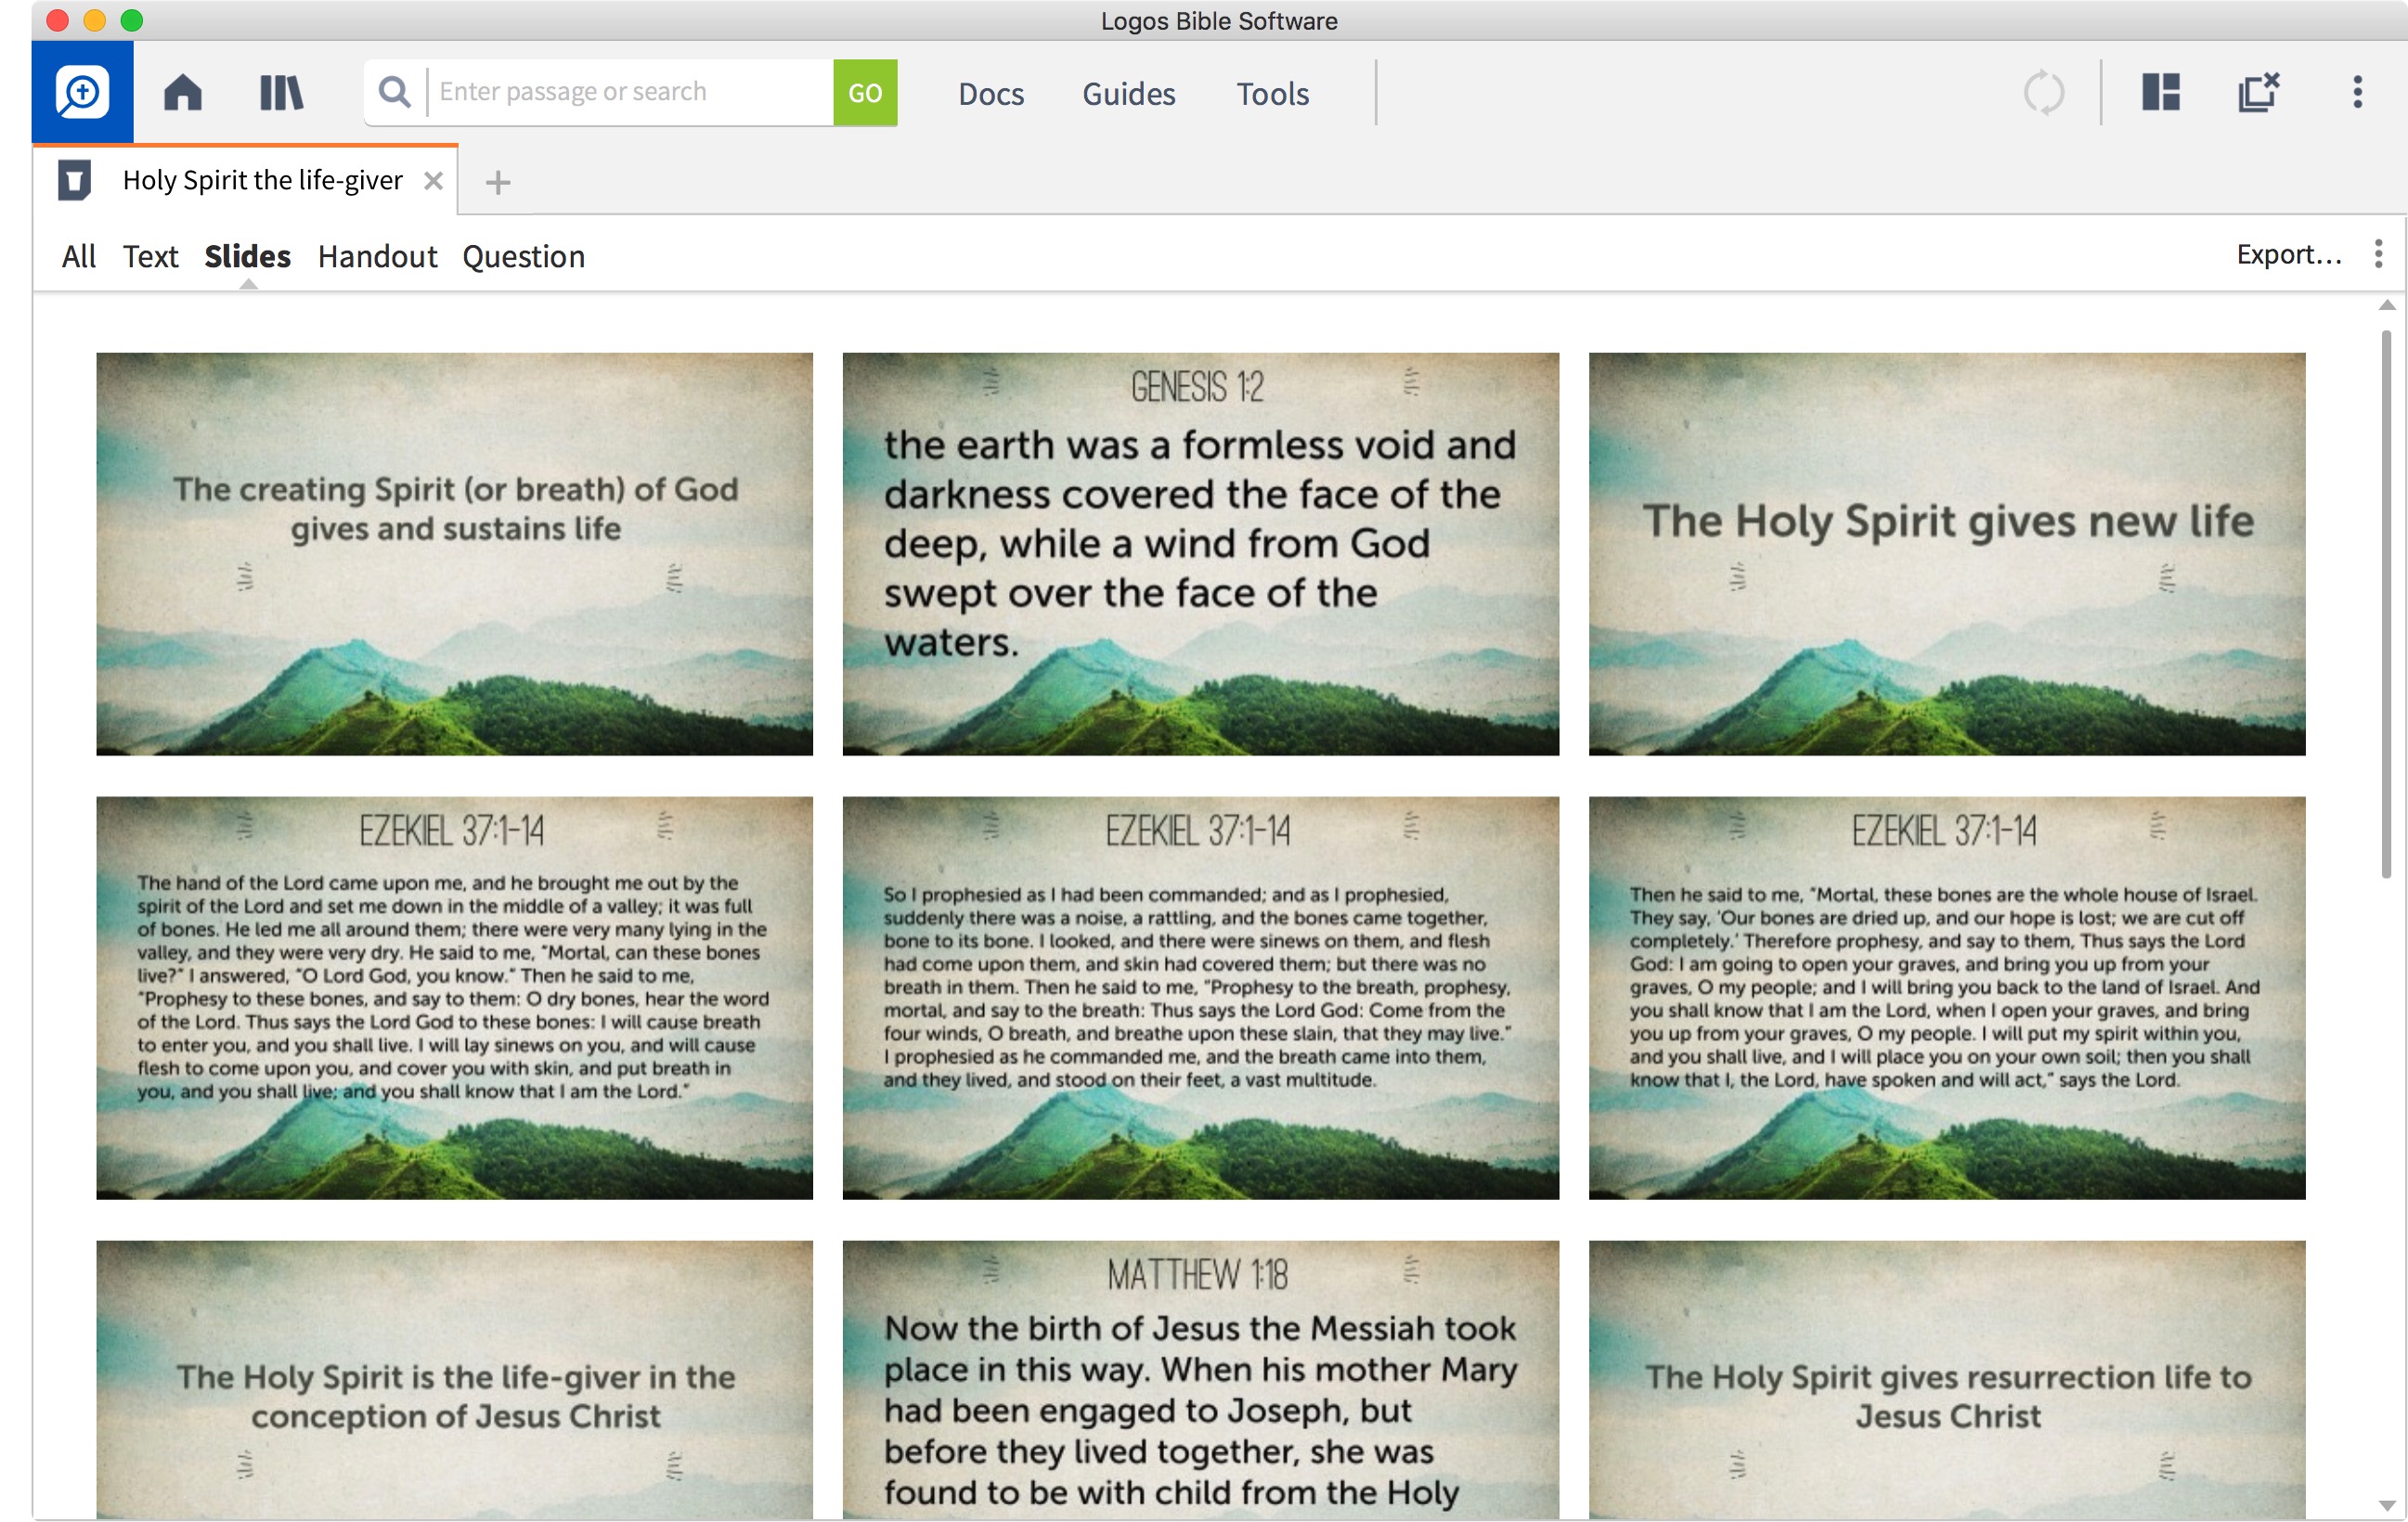Image resolution: width=2408 pixels, height=1522 pixels.
Task: Select the creating Spirit of God slide
Action: coord(454,553)
